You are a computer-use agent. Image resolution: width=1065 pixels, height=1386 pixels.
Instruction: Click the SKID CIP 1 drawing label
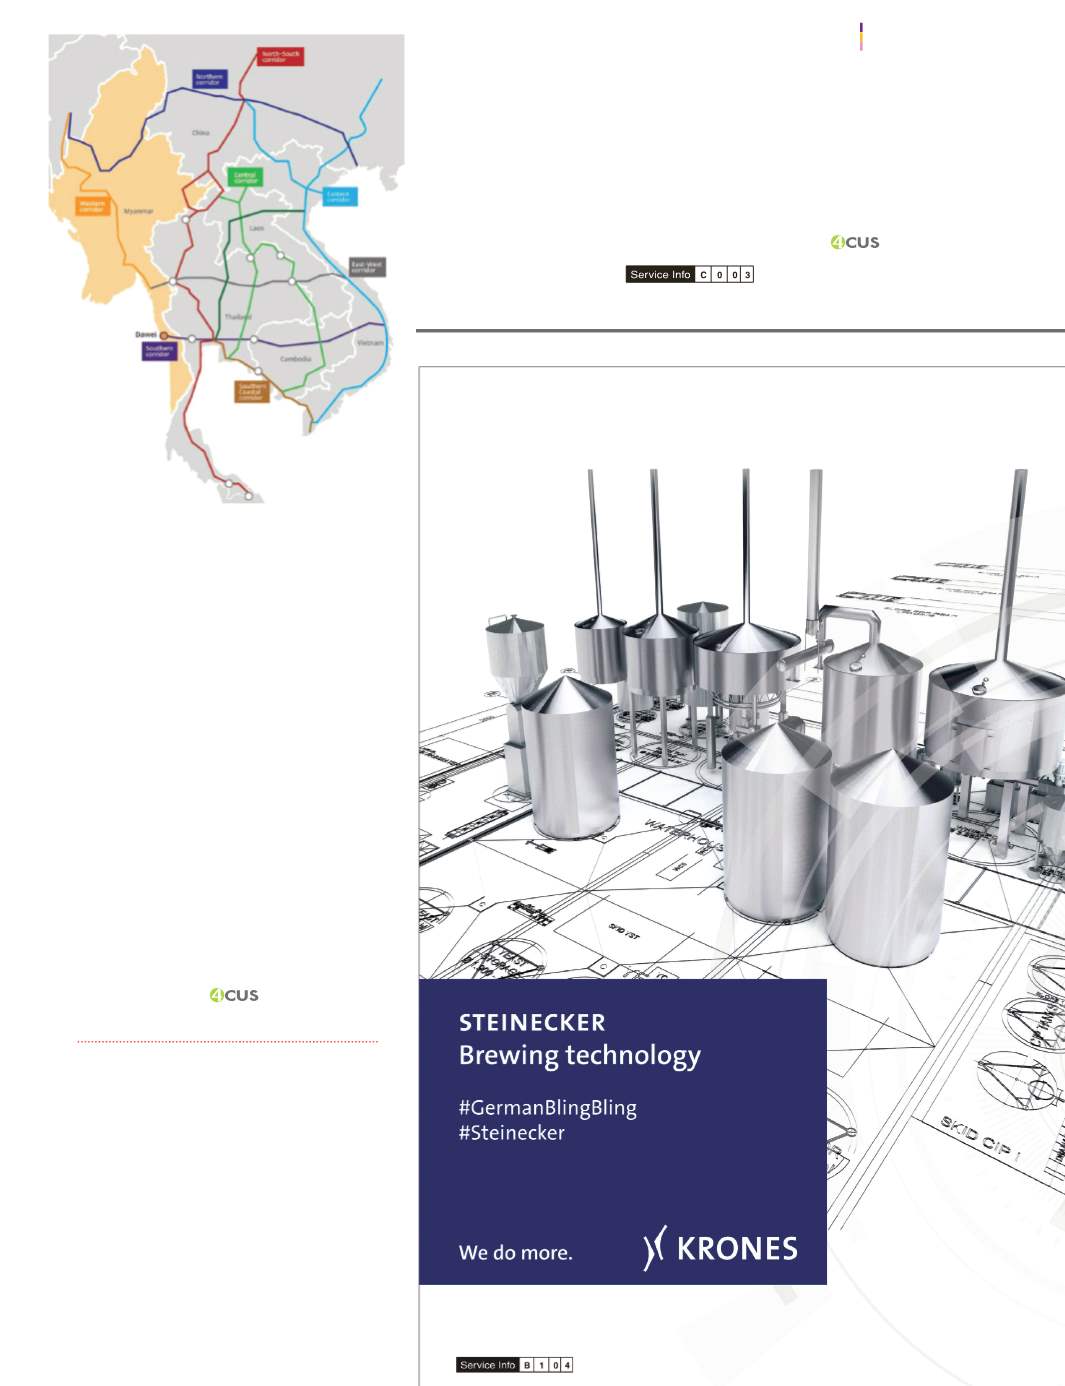click(980, 1140)
